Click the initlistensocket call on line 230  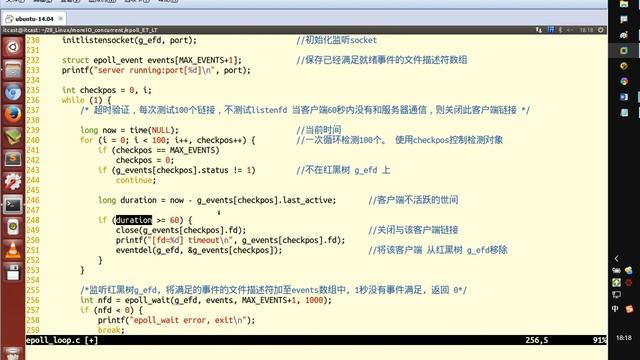[x=129, y=40]
